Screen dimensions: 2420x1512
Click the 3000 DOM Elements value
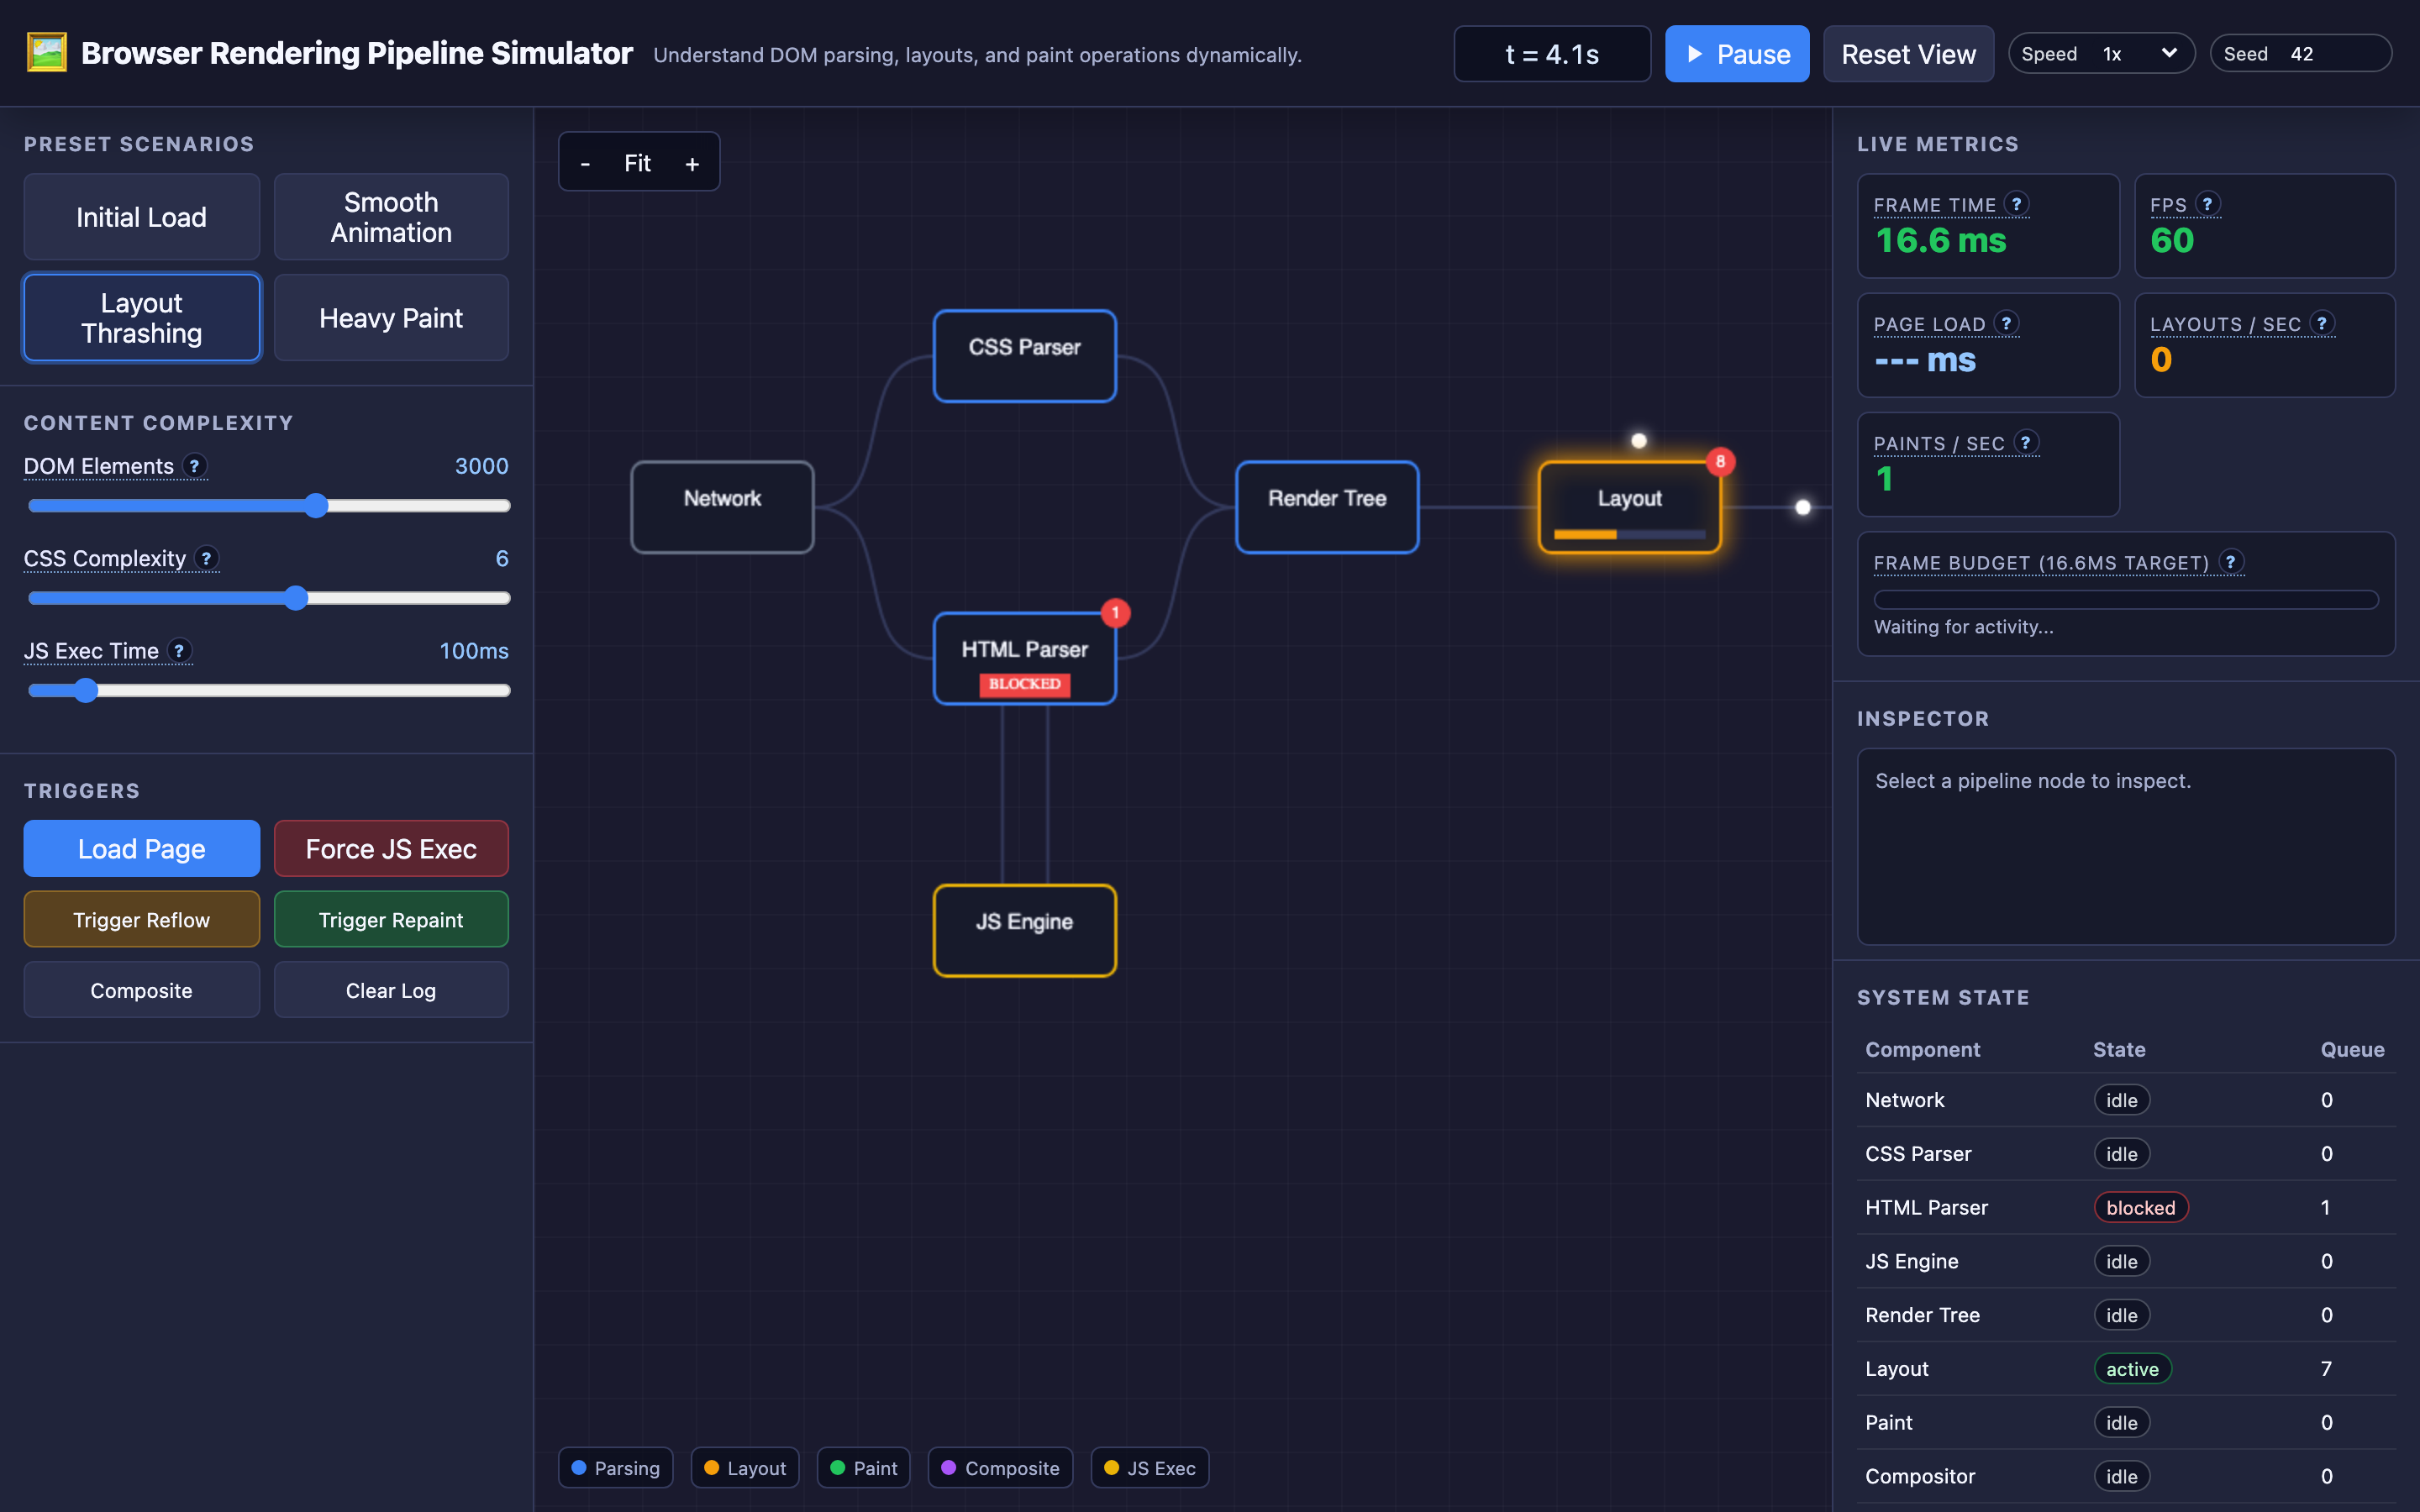(482, 466)
